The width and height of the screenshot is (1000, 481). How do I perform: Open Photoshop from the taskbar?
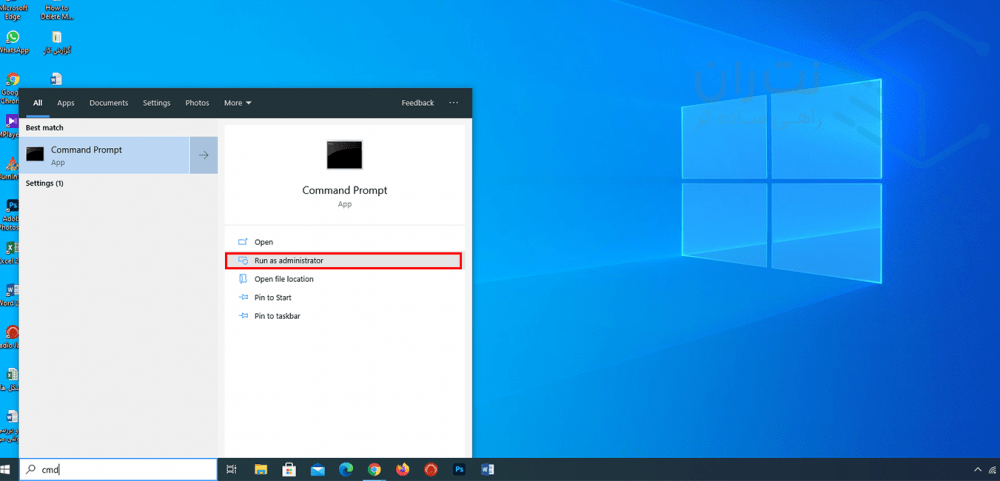(x=459, y=469)
